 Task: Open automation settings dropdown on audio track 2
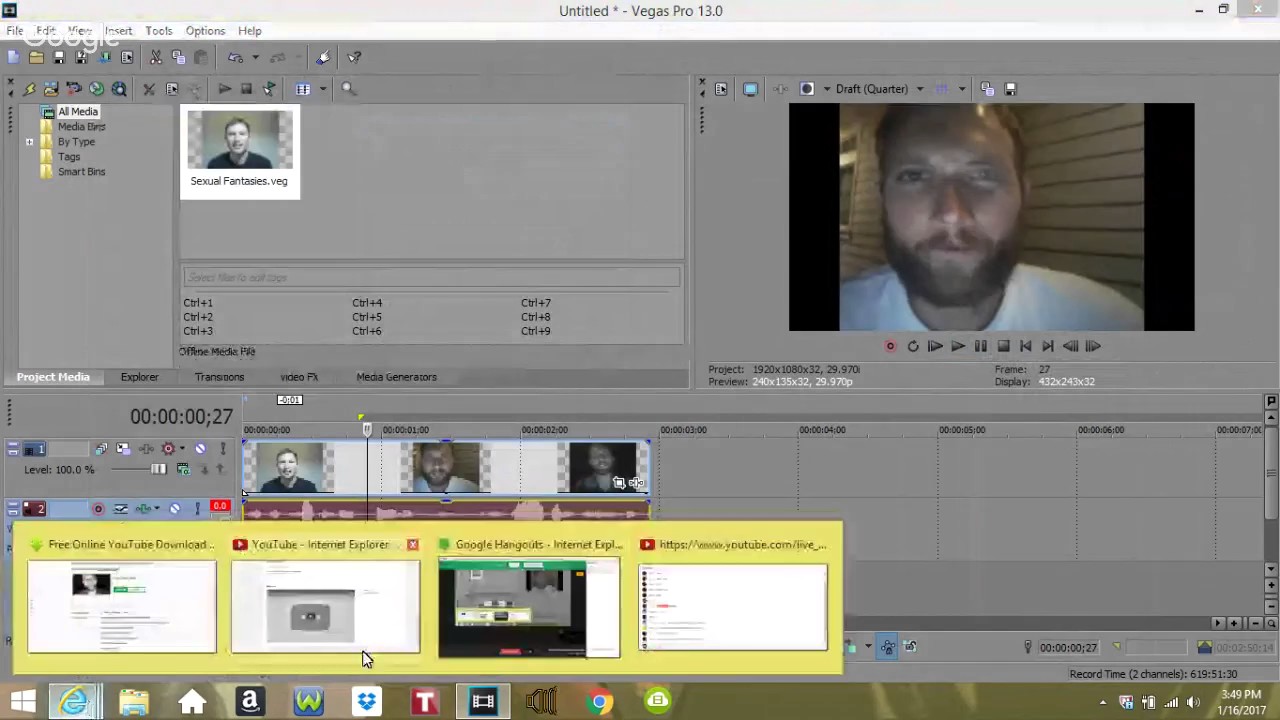[157, 509]
